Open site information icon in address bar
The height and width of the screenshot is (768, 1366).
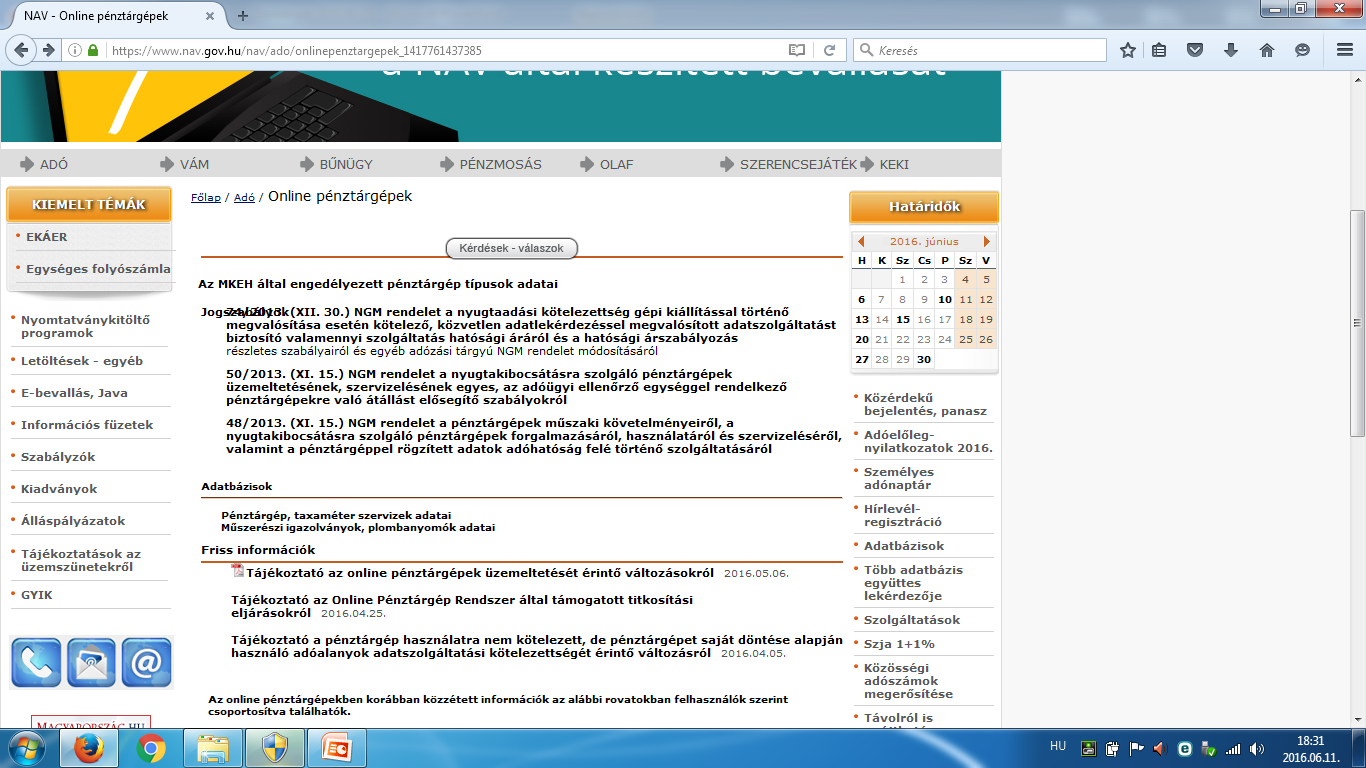click(x=75, y=50)
